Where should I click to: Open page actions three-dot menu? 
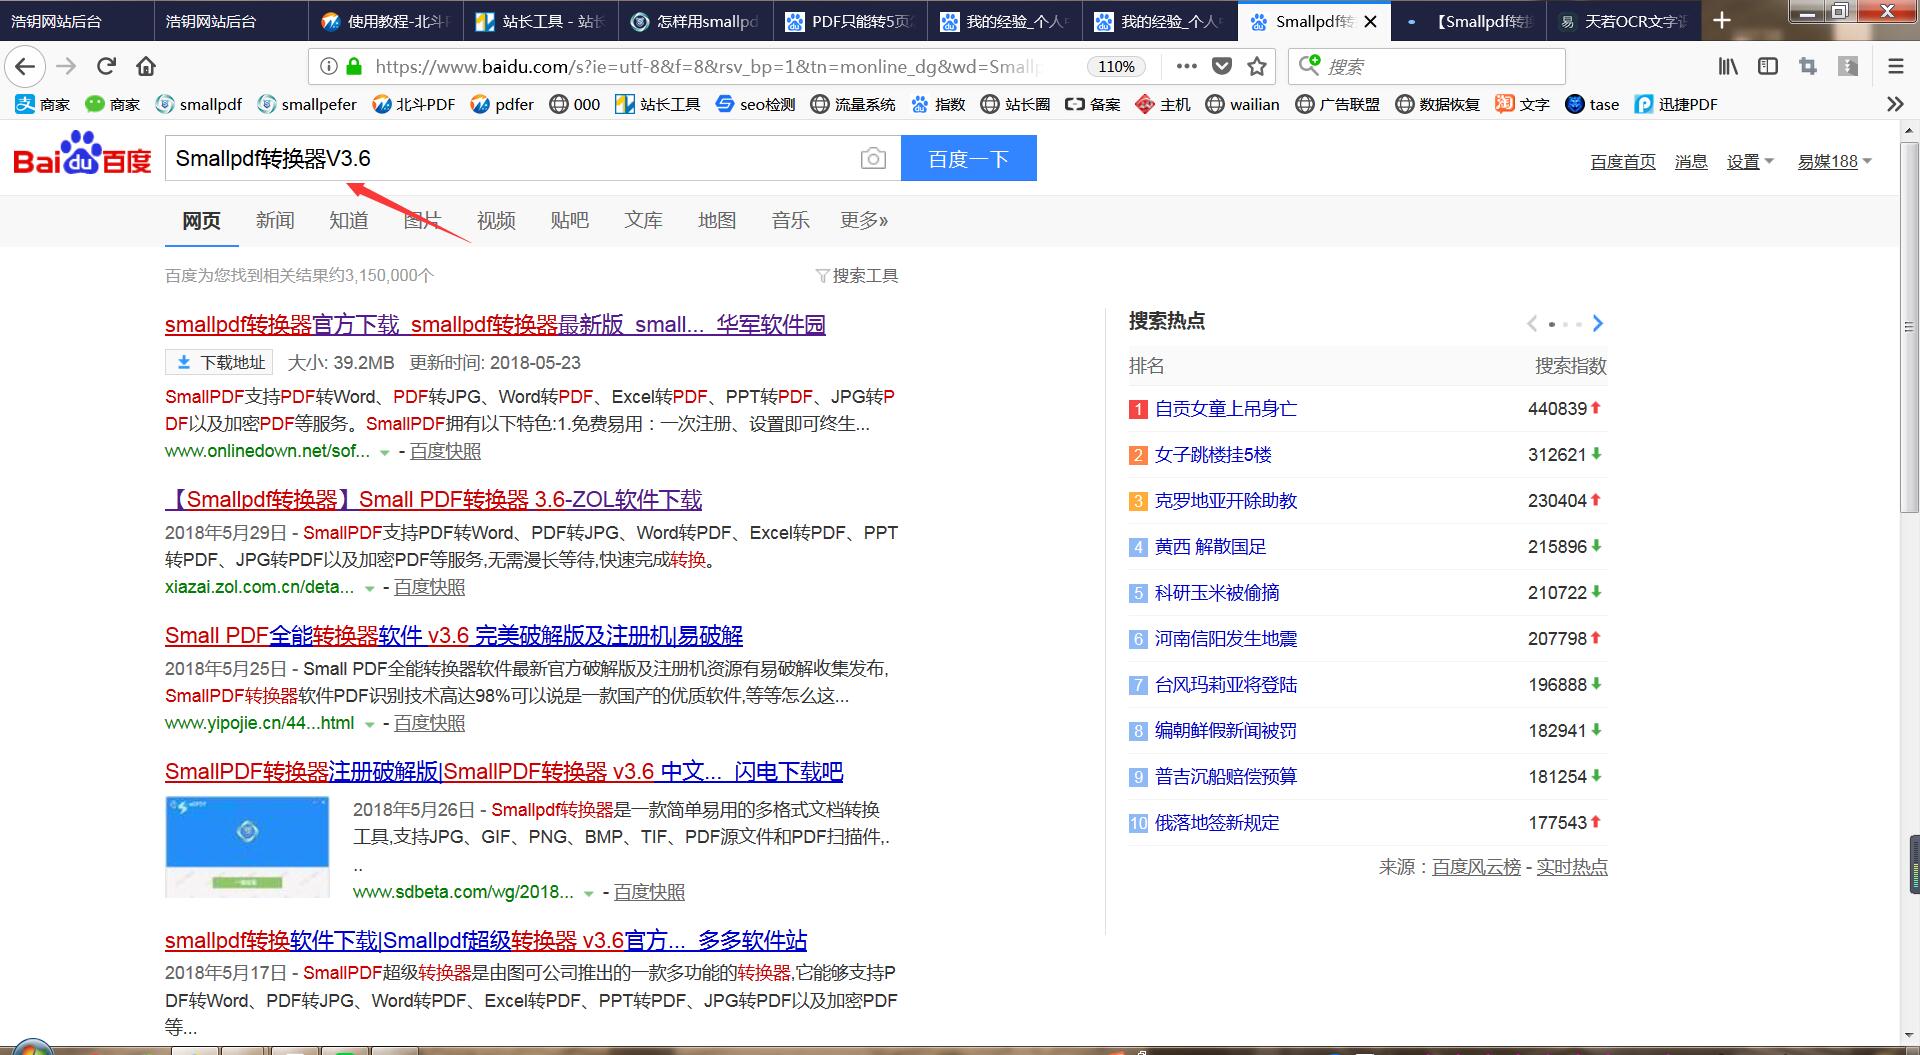click(x=1187, y=67)
